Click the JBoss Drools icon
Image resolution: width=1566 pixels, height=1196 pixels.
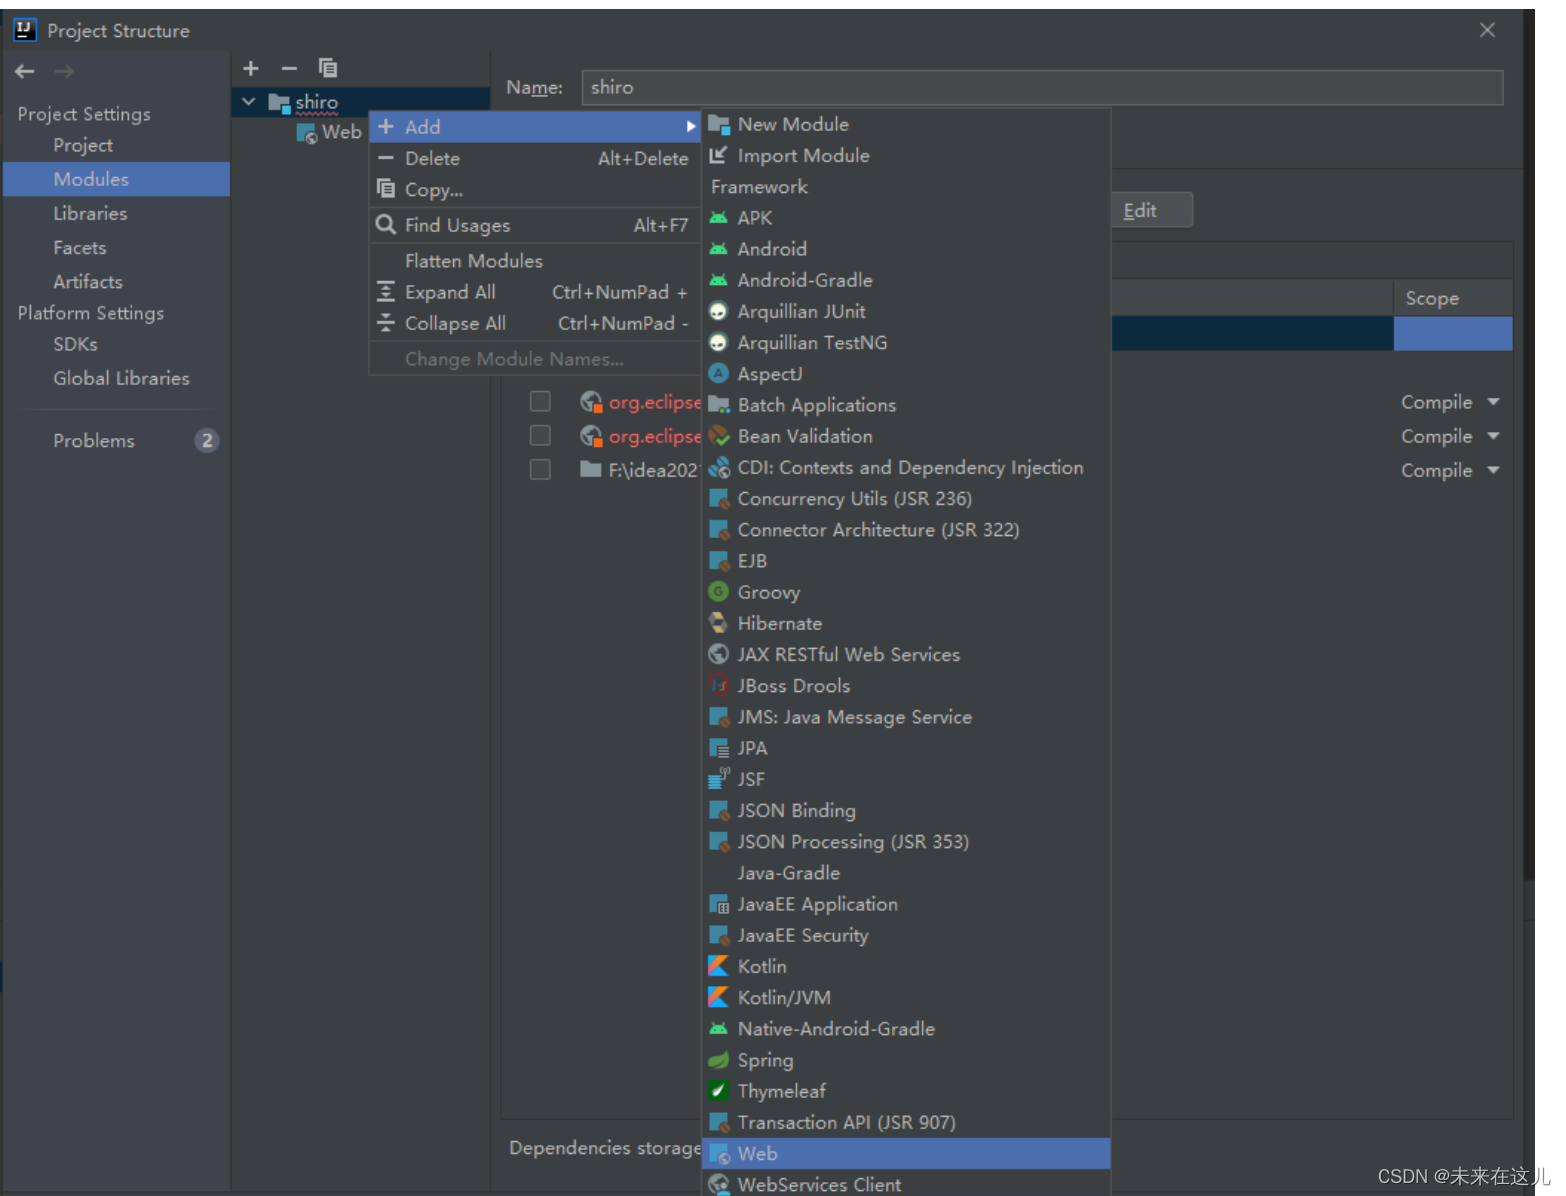pyautogui.click(x=718, y=685)
